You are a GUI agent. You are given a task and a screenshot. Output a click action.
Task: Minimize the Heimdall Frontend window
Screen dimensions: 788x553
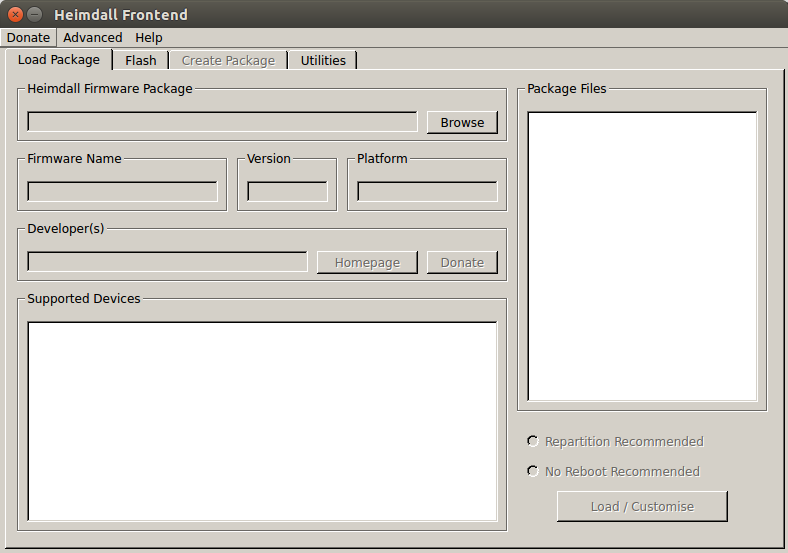click(35, 15)
